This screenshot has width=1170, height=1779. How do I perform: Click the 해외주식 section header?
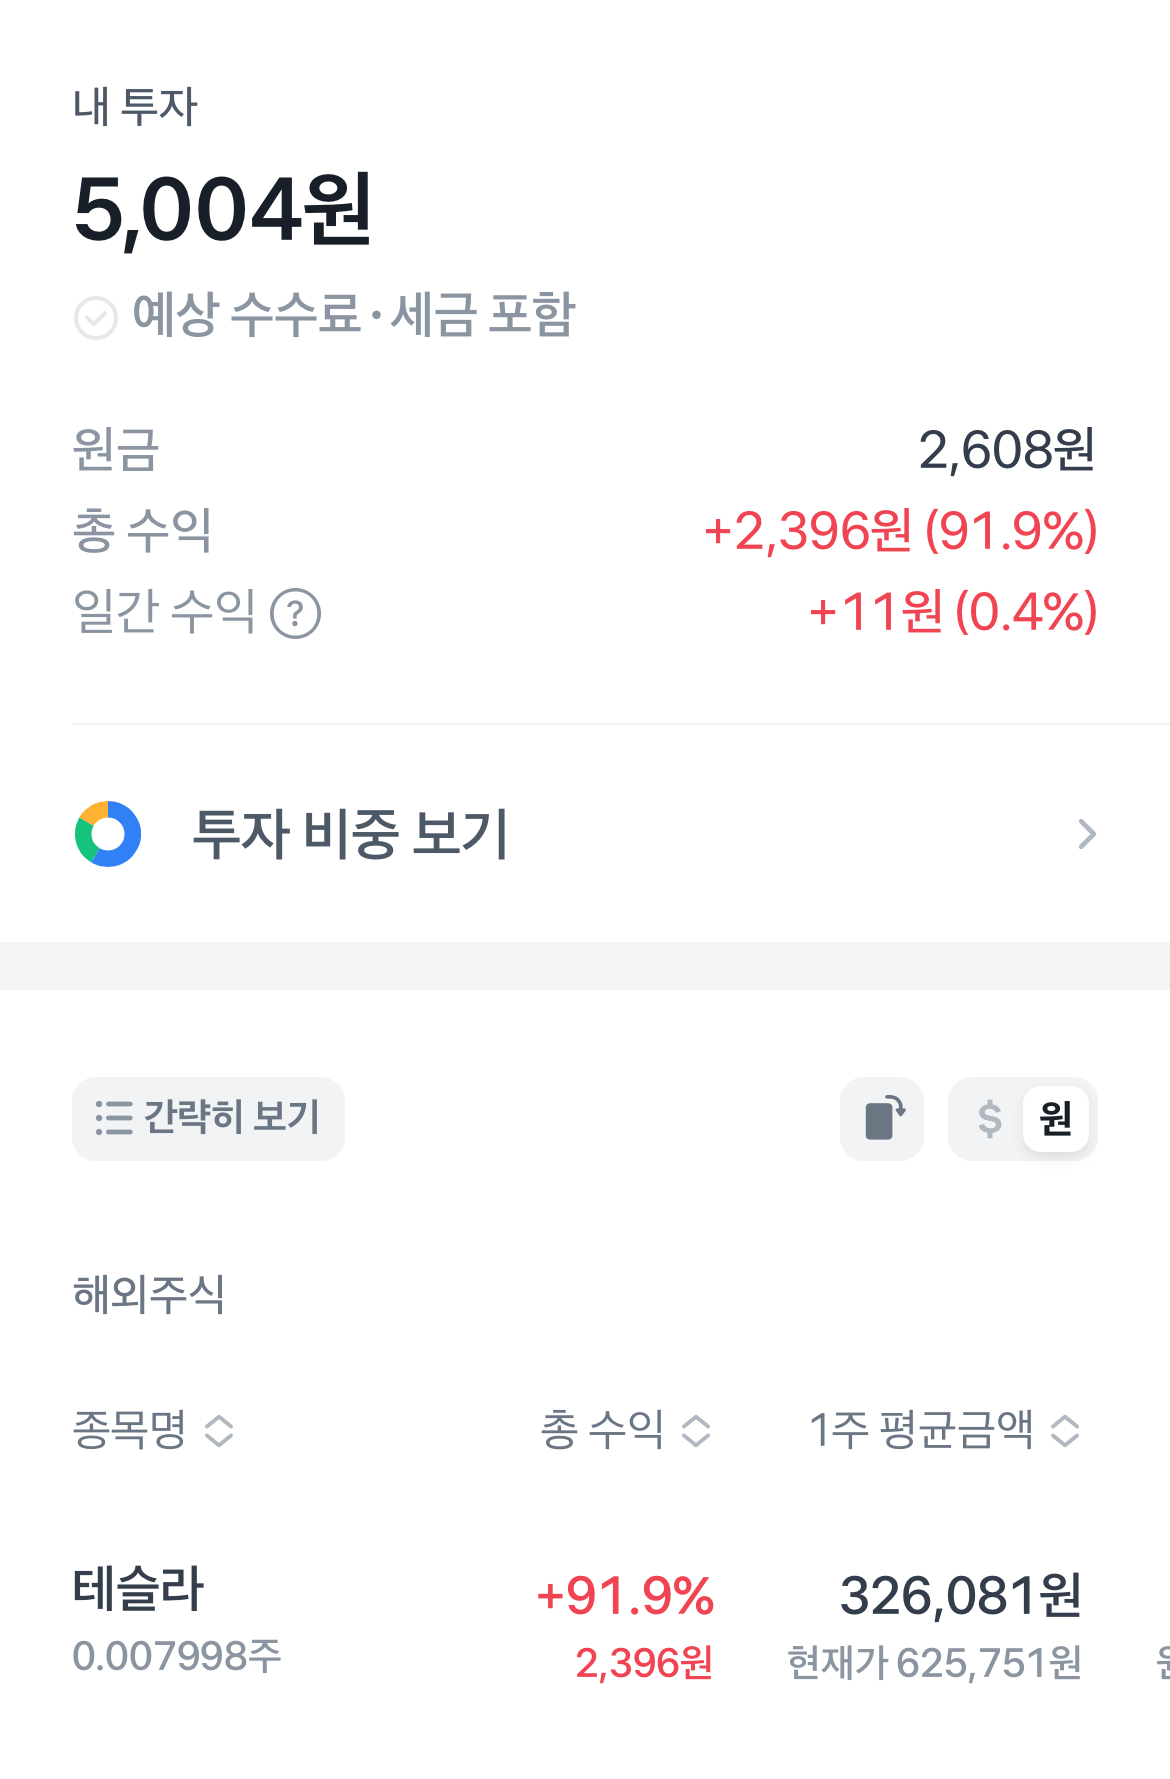coord(149,1294)
